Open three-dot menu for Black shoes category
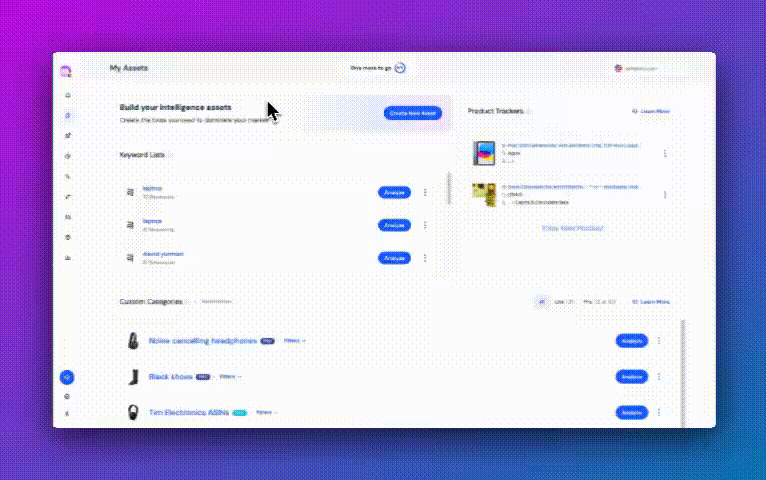 pos(659,376)
